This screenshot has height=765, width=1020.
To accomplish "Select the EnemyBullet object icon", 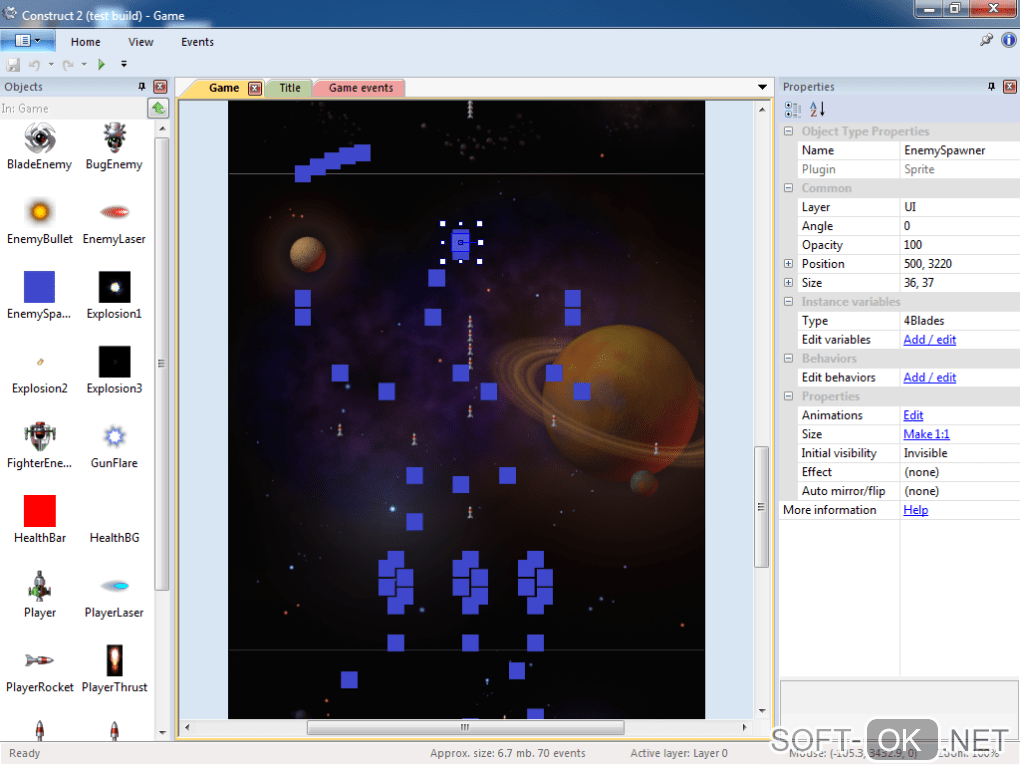I will (40, 212).
